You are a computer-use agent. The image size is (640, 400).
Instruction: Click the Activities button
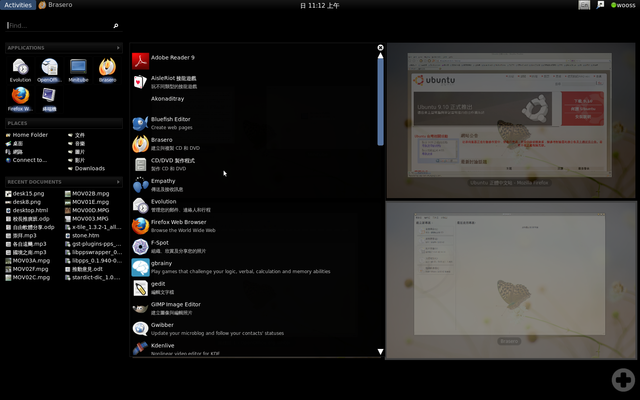coord(18,5)
